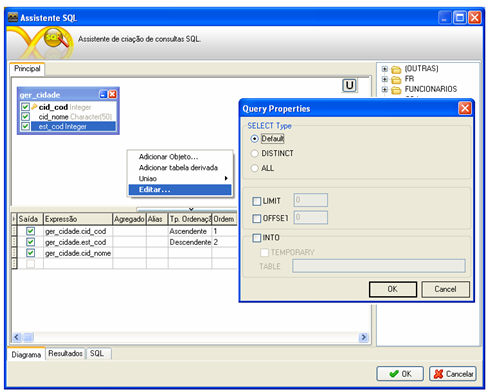
Task: Expand the FR tree node
Action: pos(385,79)
